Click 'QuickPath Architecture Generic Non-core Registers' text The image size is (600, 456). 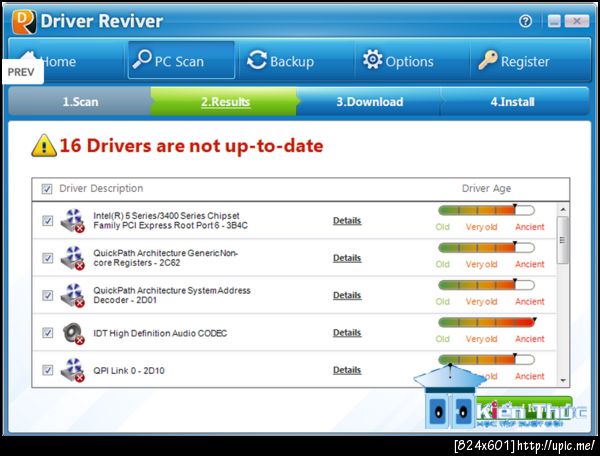[x=165, y=258]
